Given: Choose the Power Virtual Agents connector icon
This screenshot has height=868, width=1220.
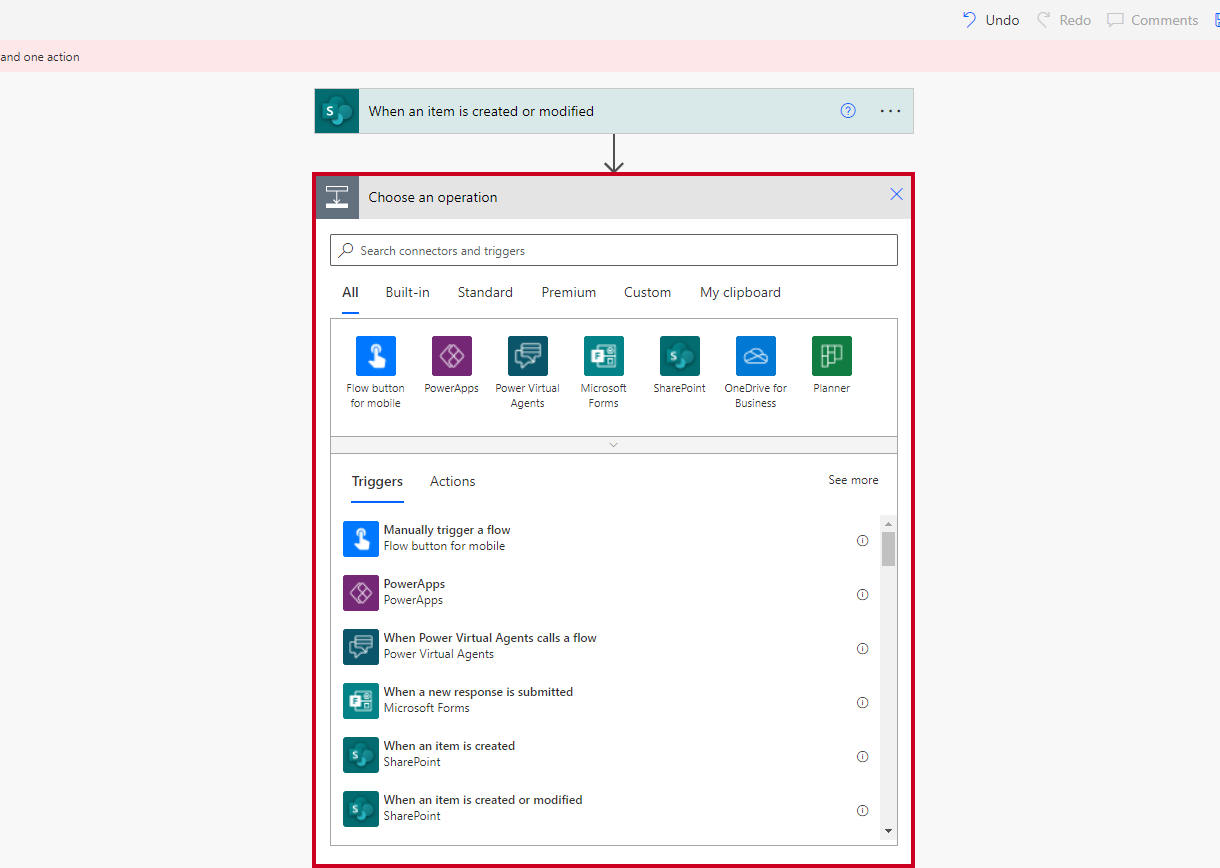Looking at the screenshot, I should click(x=528, y=356).
